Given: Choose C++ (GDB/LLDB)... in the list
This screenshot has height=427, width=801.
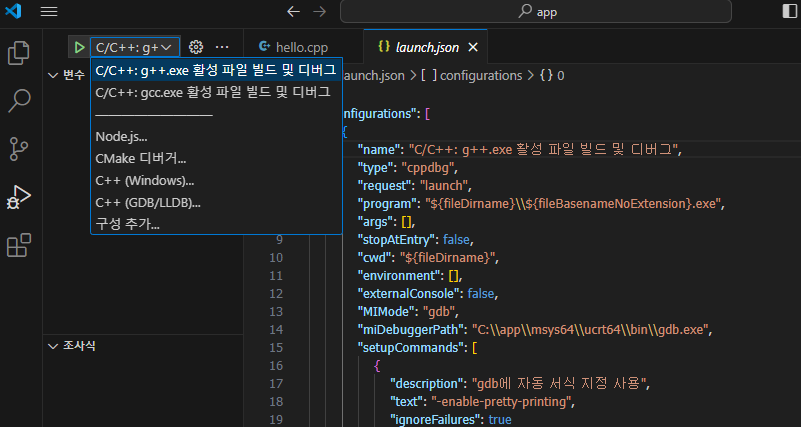Looking at the screenshot, I should point(216,202).
